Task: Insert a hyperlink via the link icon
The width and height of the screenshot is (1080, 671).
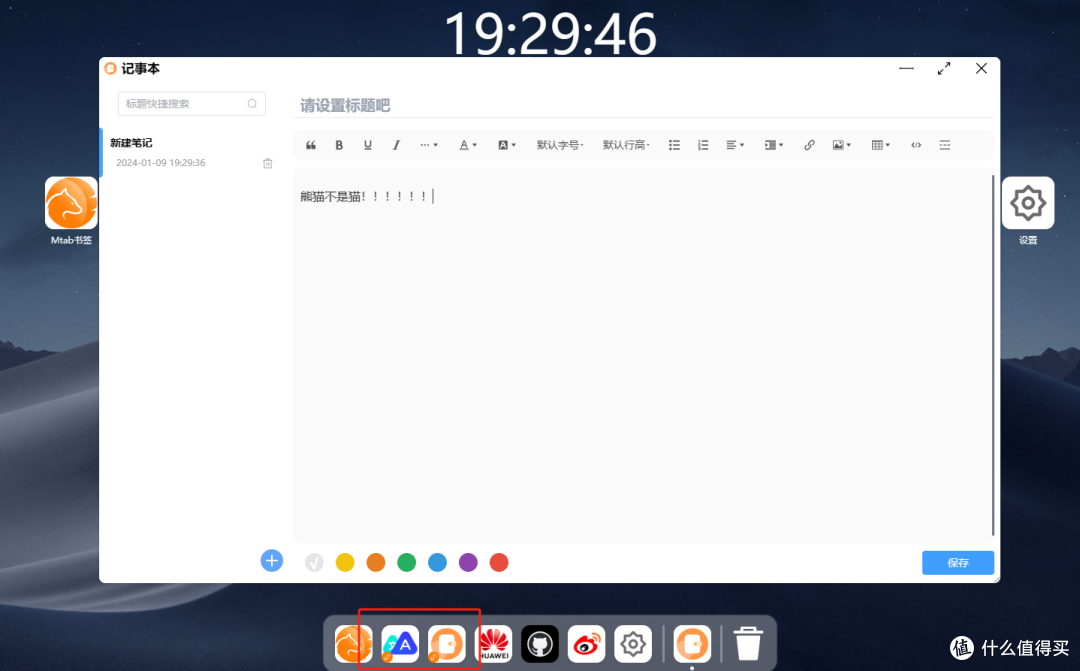Action: tap(809, 145)
